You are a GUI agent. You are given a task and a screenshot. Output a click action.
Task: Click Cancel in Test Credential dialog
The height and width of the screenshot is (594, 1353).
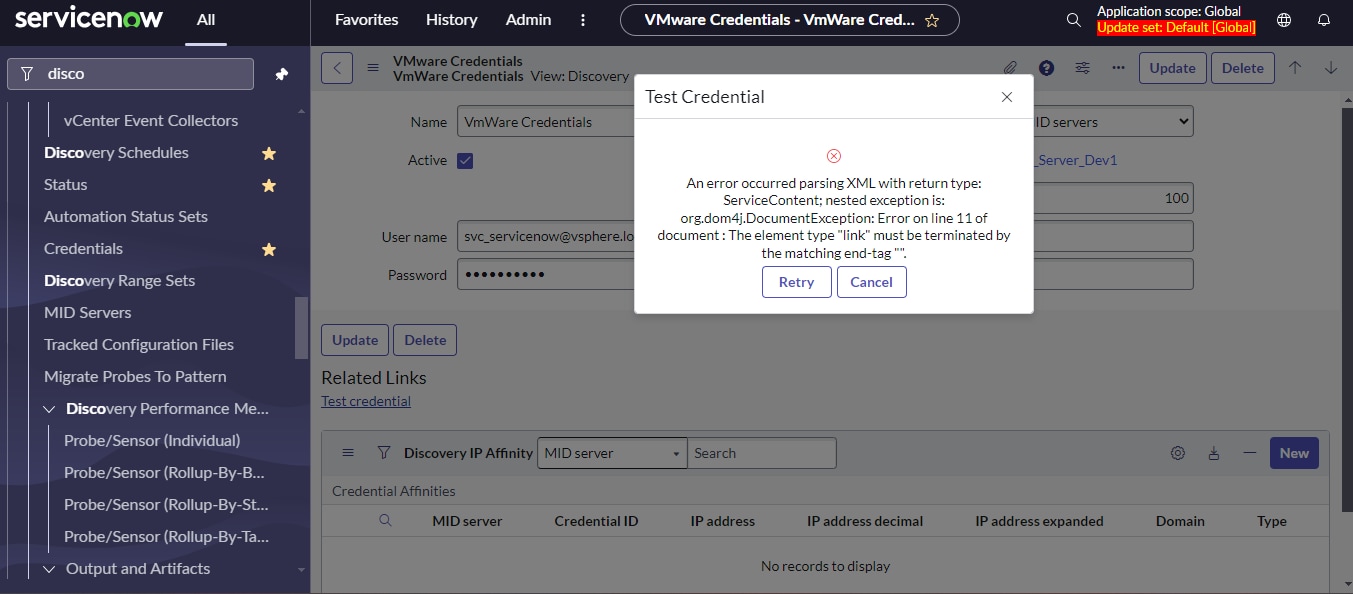pyautogui.click(x=871, y=282)
